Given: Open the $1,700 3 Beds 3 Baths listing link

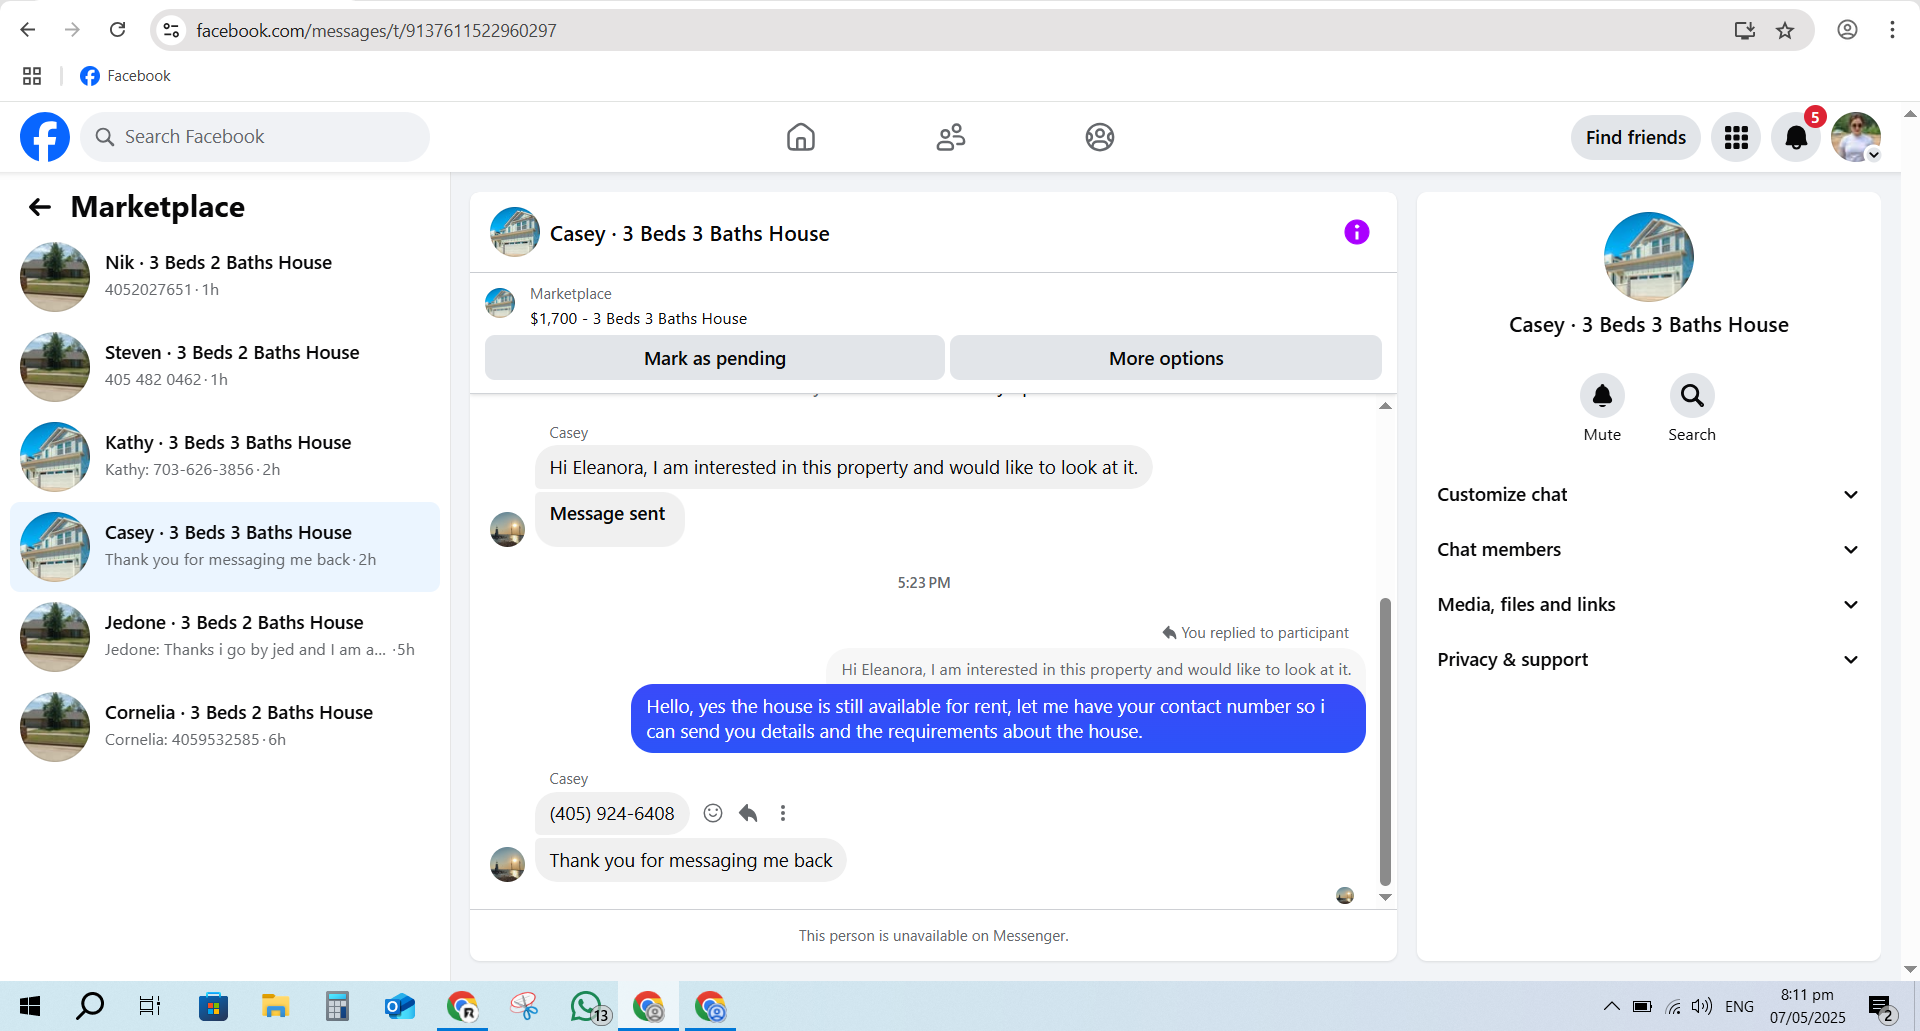Looking at the screenshot, I should 638,319.
